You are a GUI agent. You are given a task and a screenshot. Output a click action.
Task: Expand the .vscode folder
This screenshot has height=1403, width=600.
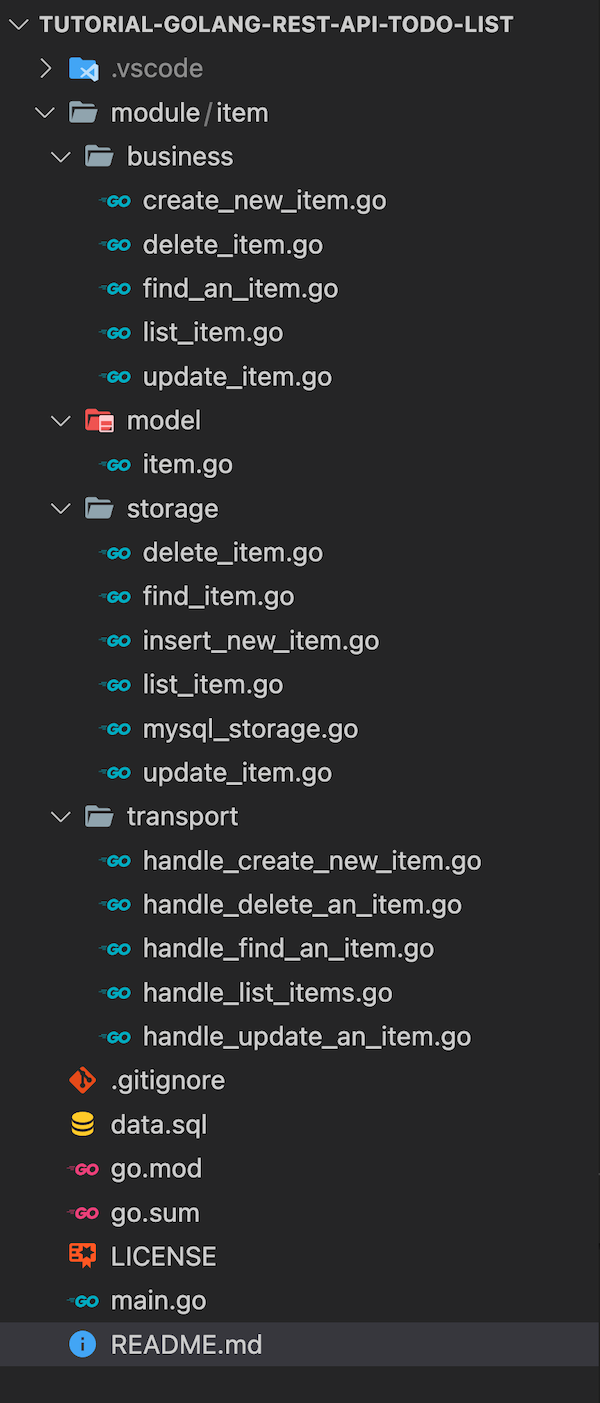point(45,68)
